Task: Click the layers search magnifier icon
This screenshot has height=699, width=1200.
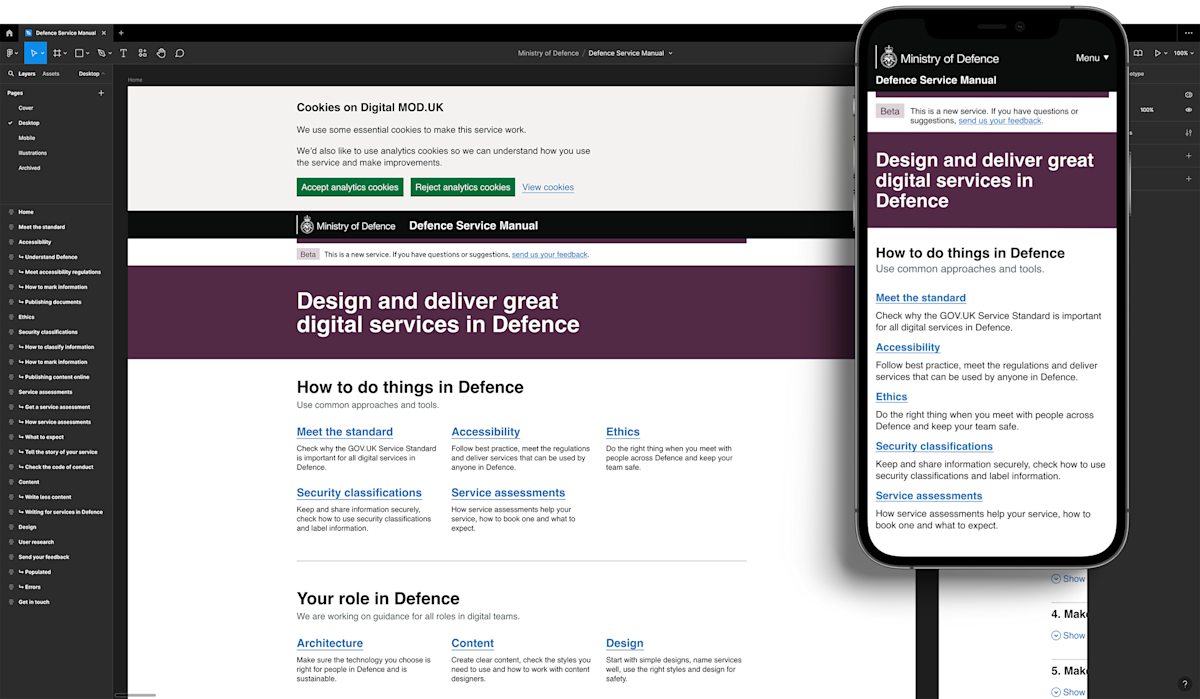Action: (x=11, y=74)
